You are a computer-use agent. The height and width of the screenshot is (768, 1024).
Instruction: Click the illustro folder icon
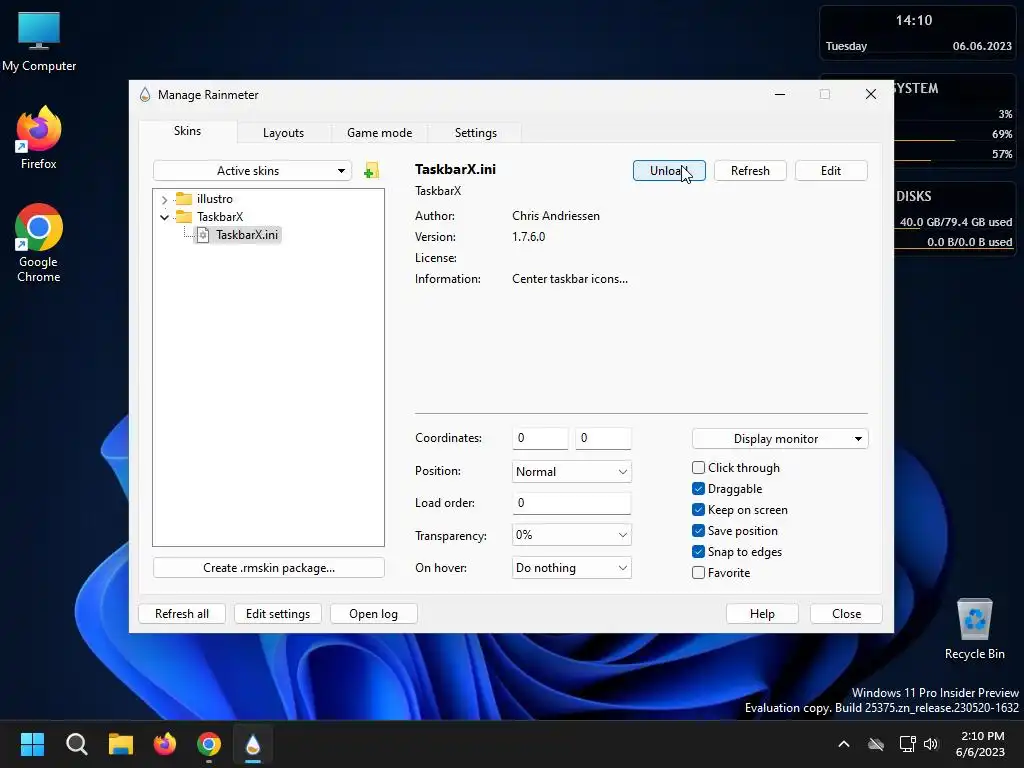coord(184,199)
